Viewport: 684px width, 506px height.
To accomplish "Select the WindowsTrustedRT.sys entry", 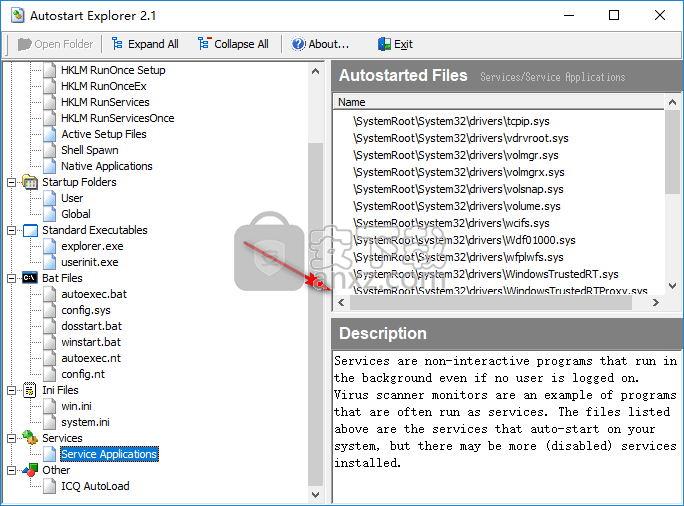I will (486, 274).
